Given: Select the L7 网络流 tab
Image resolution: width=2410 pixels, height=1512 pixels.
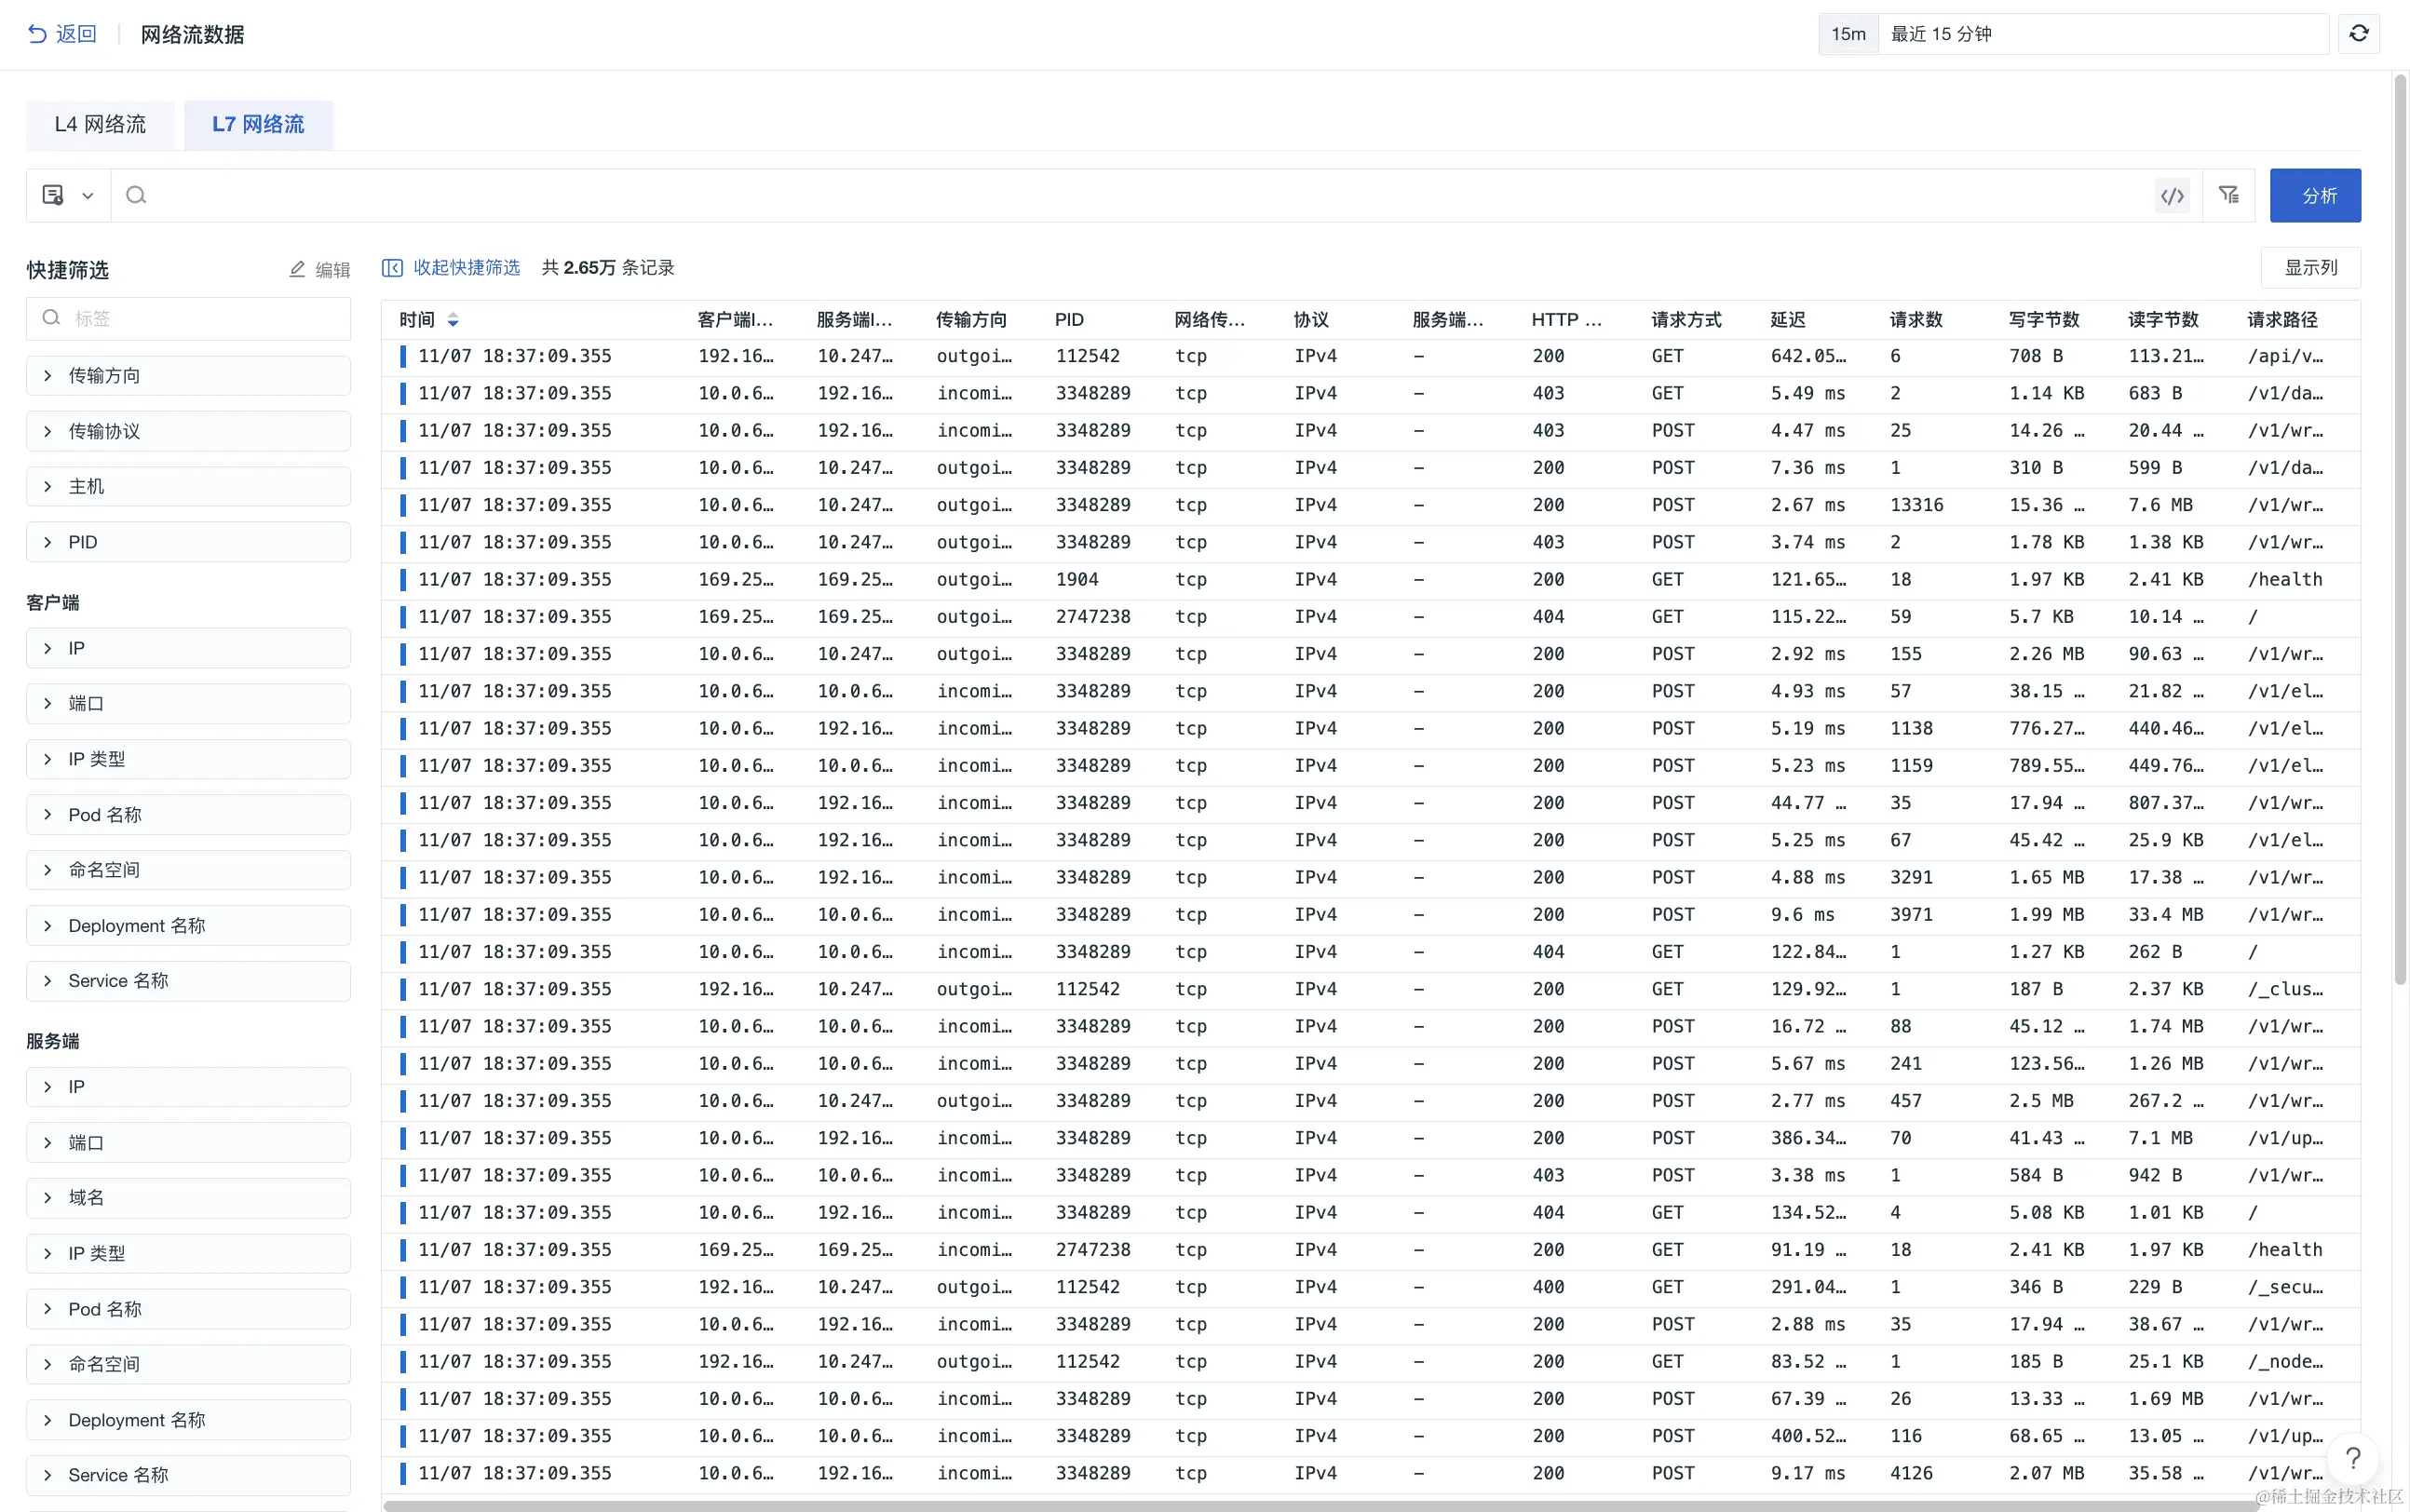Looking at the screenshot, I should pyautogui.click(x=258, y=125).
